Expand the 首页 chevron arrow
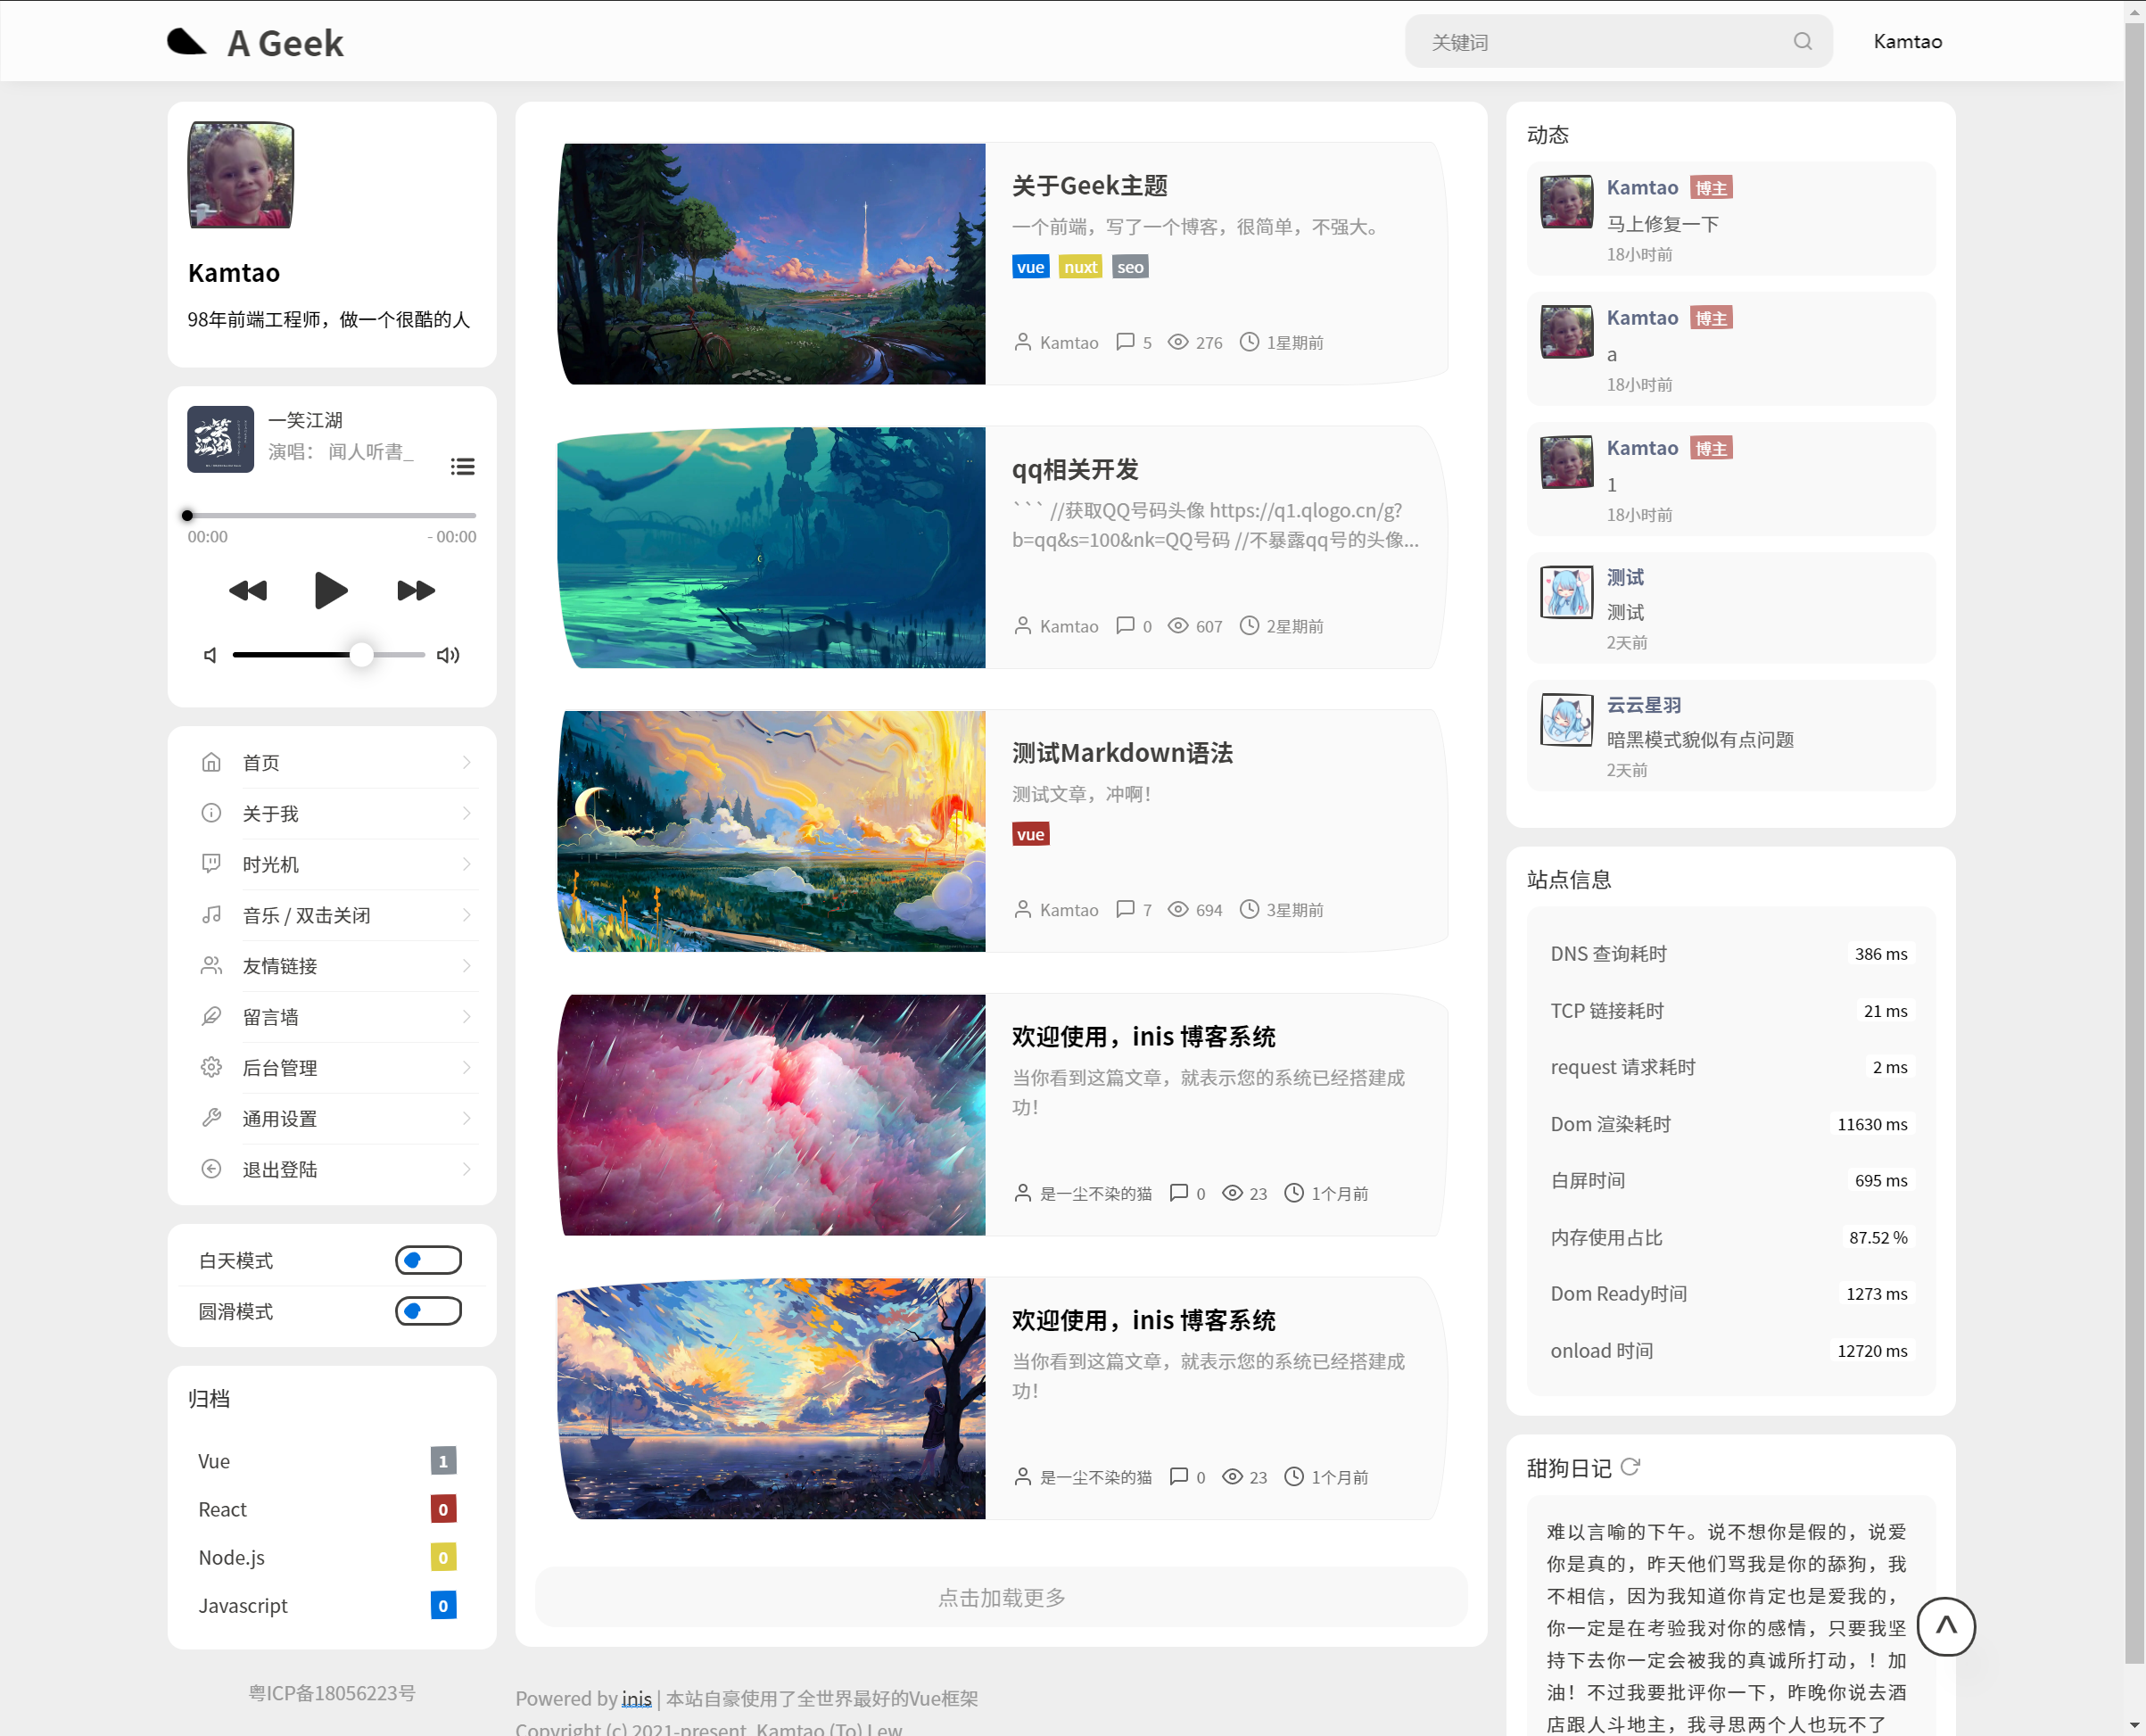The height and width of the screenshot is (1736, 2146). (466, 762)
